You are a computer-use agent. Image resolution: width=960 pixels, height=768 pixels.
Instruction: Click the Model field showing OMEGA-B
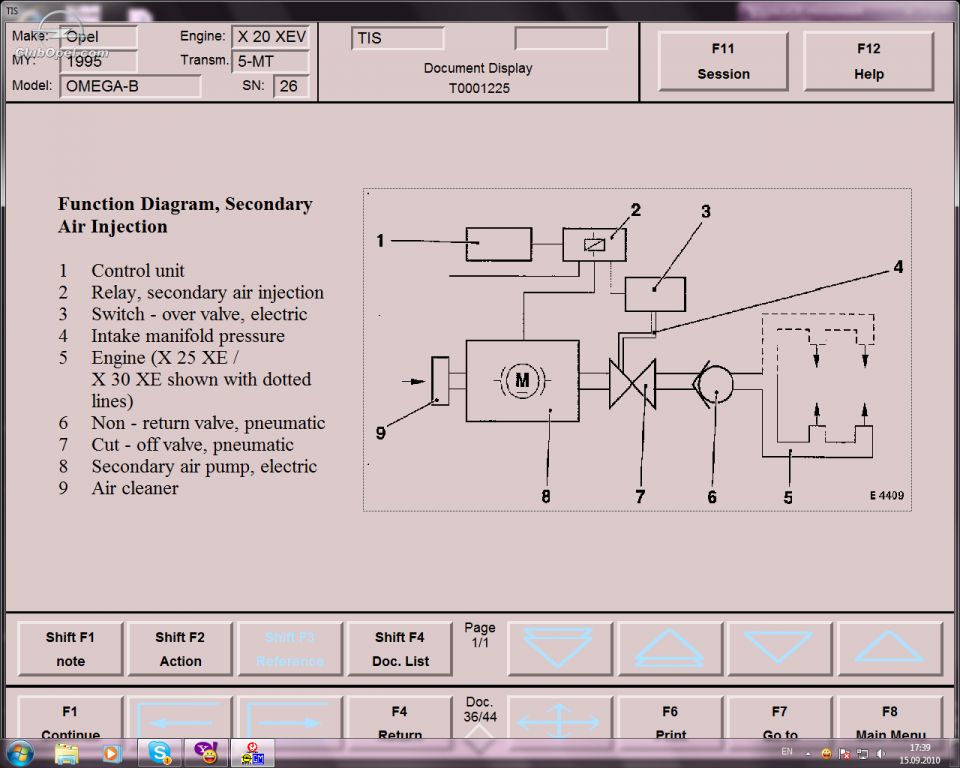[130, 86]
